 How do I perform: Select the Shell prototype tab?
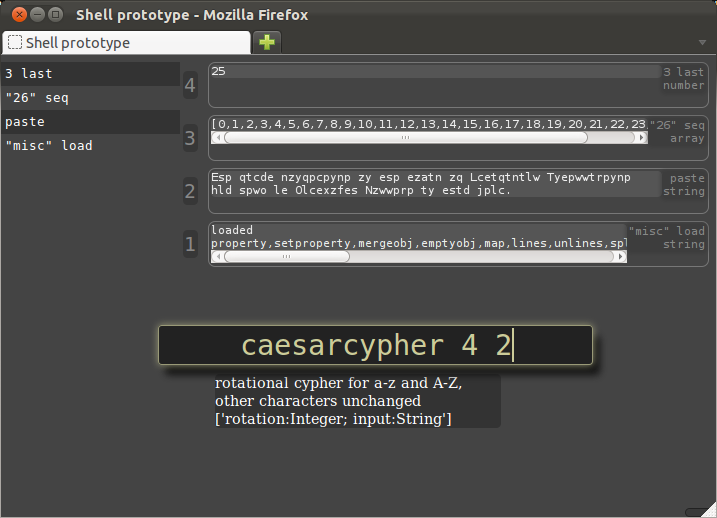coord(127,43)
